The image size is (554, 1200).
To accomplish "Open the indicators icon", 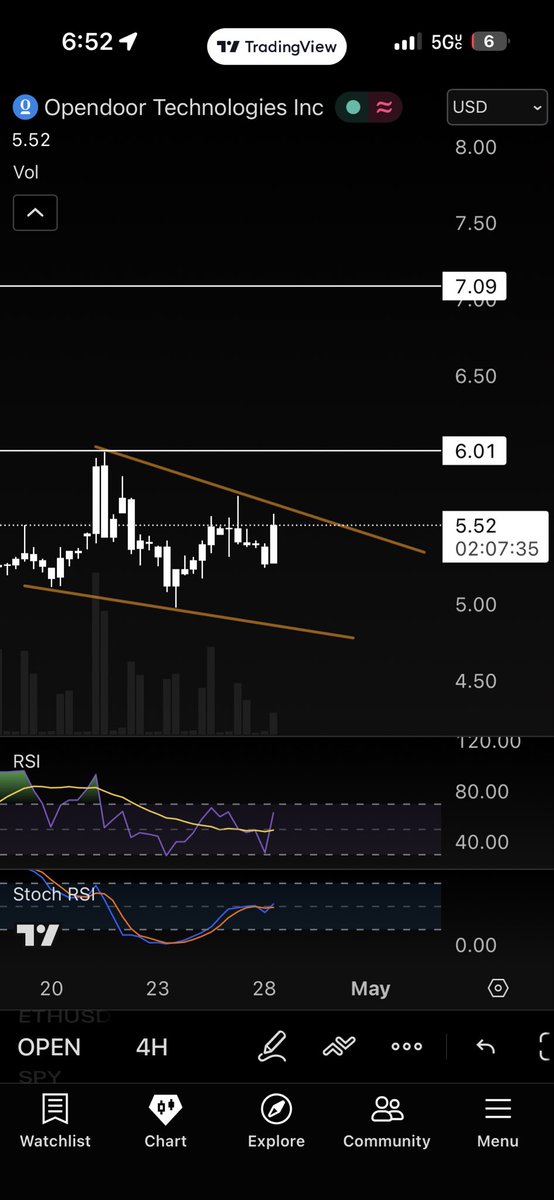I will coord(340,1047).
